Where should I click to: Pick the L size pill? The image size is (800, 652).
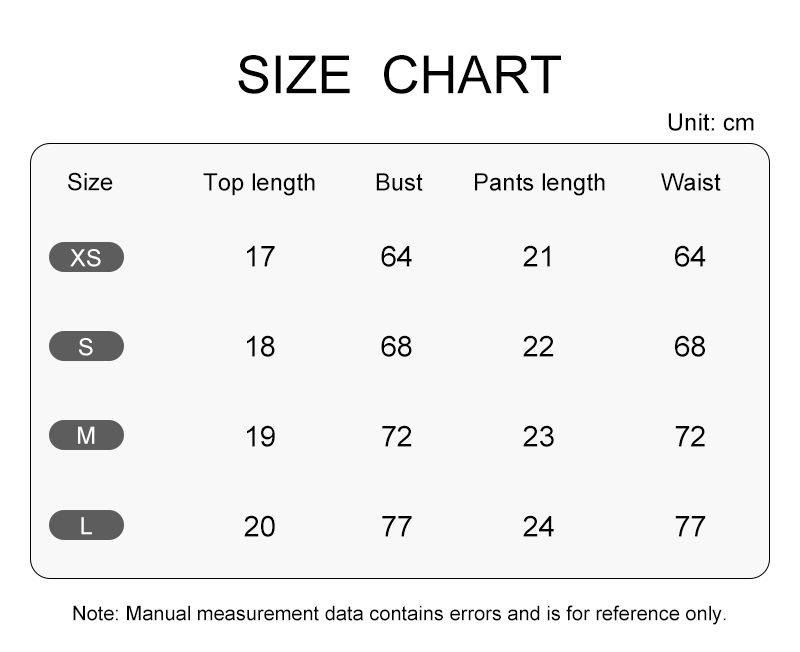tap(86, 525)
